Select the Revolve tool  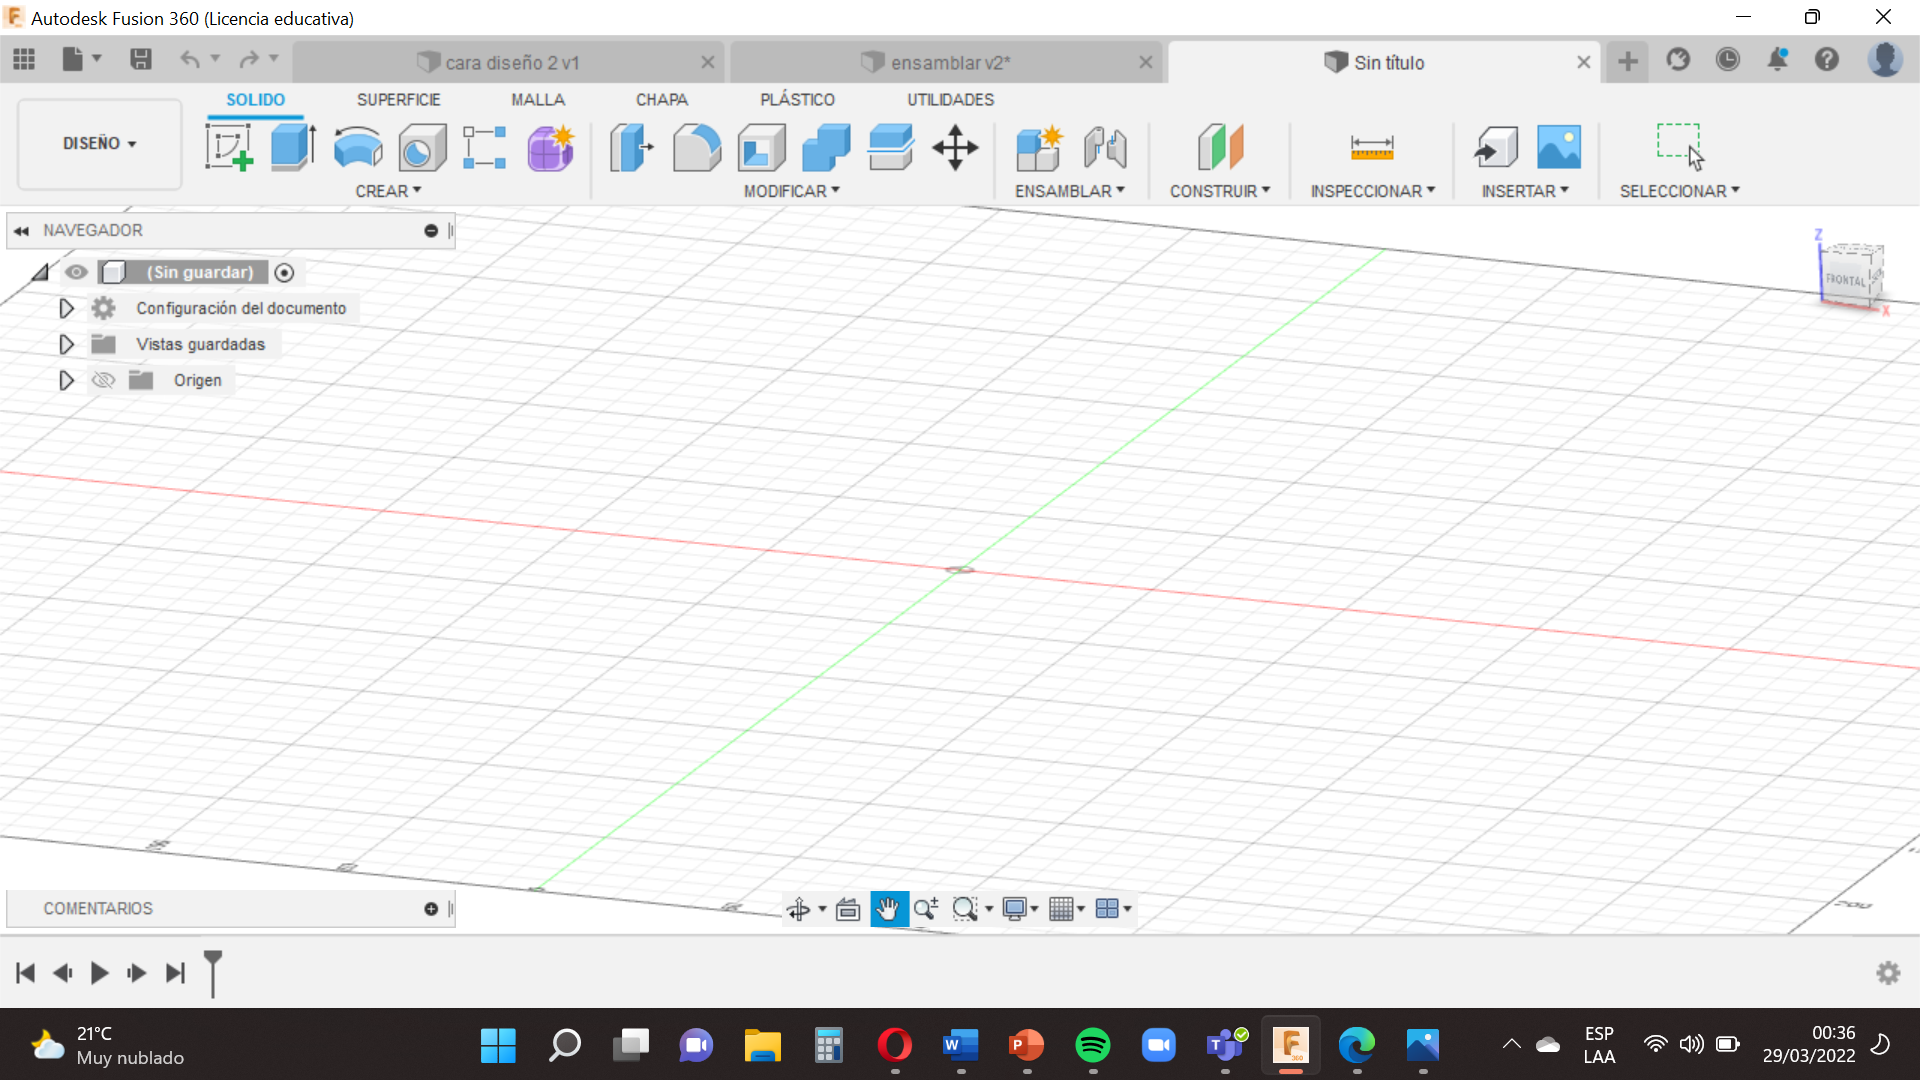pyautogui.click(x=357, y=148)
